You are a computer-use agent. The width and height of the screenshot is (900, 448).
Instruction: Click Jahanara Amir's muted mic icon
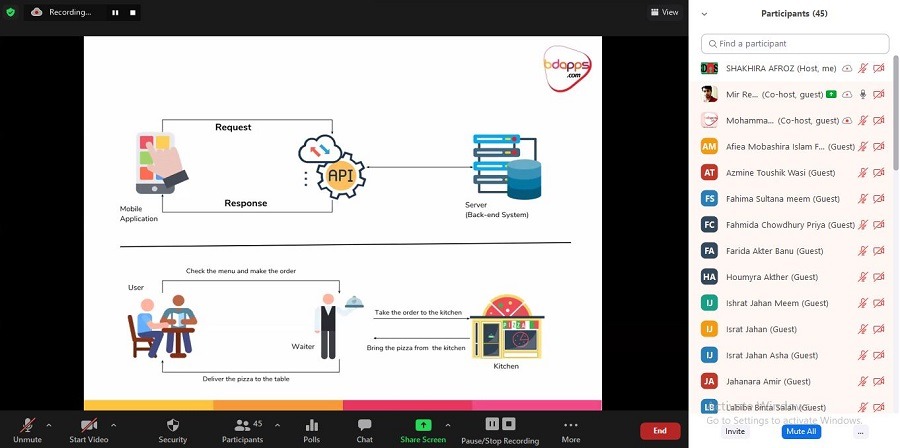(863, 381)
